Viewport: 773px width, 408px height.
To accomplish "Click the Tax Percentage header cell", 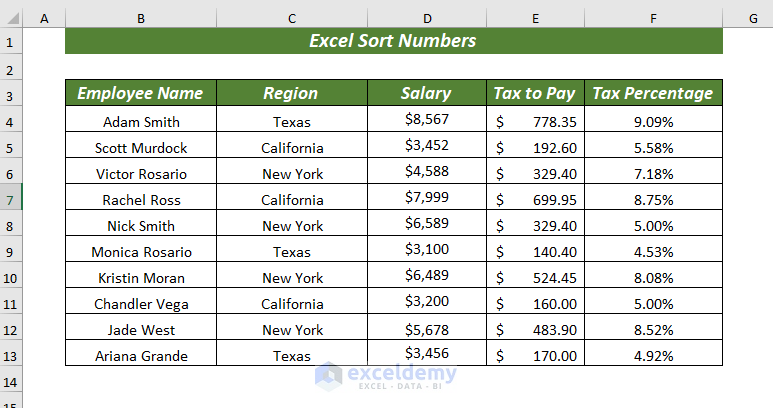I will 653,93.
